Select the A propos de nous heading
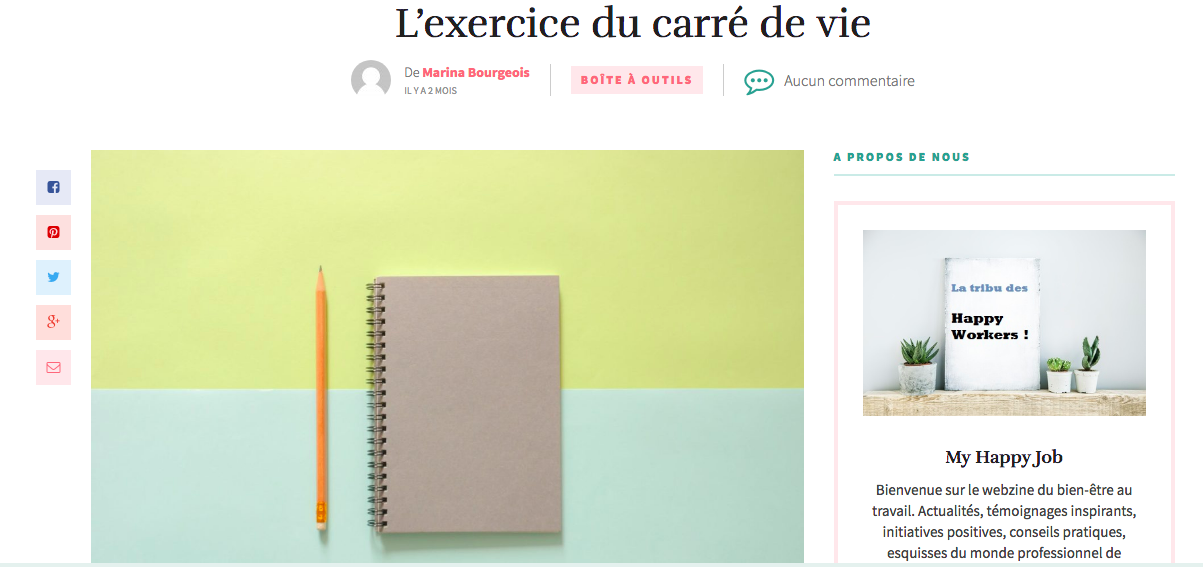The height and width of the screenshot is (567, 1203). click(902, 157)
